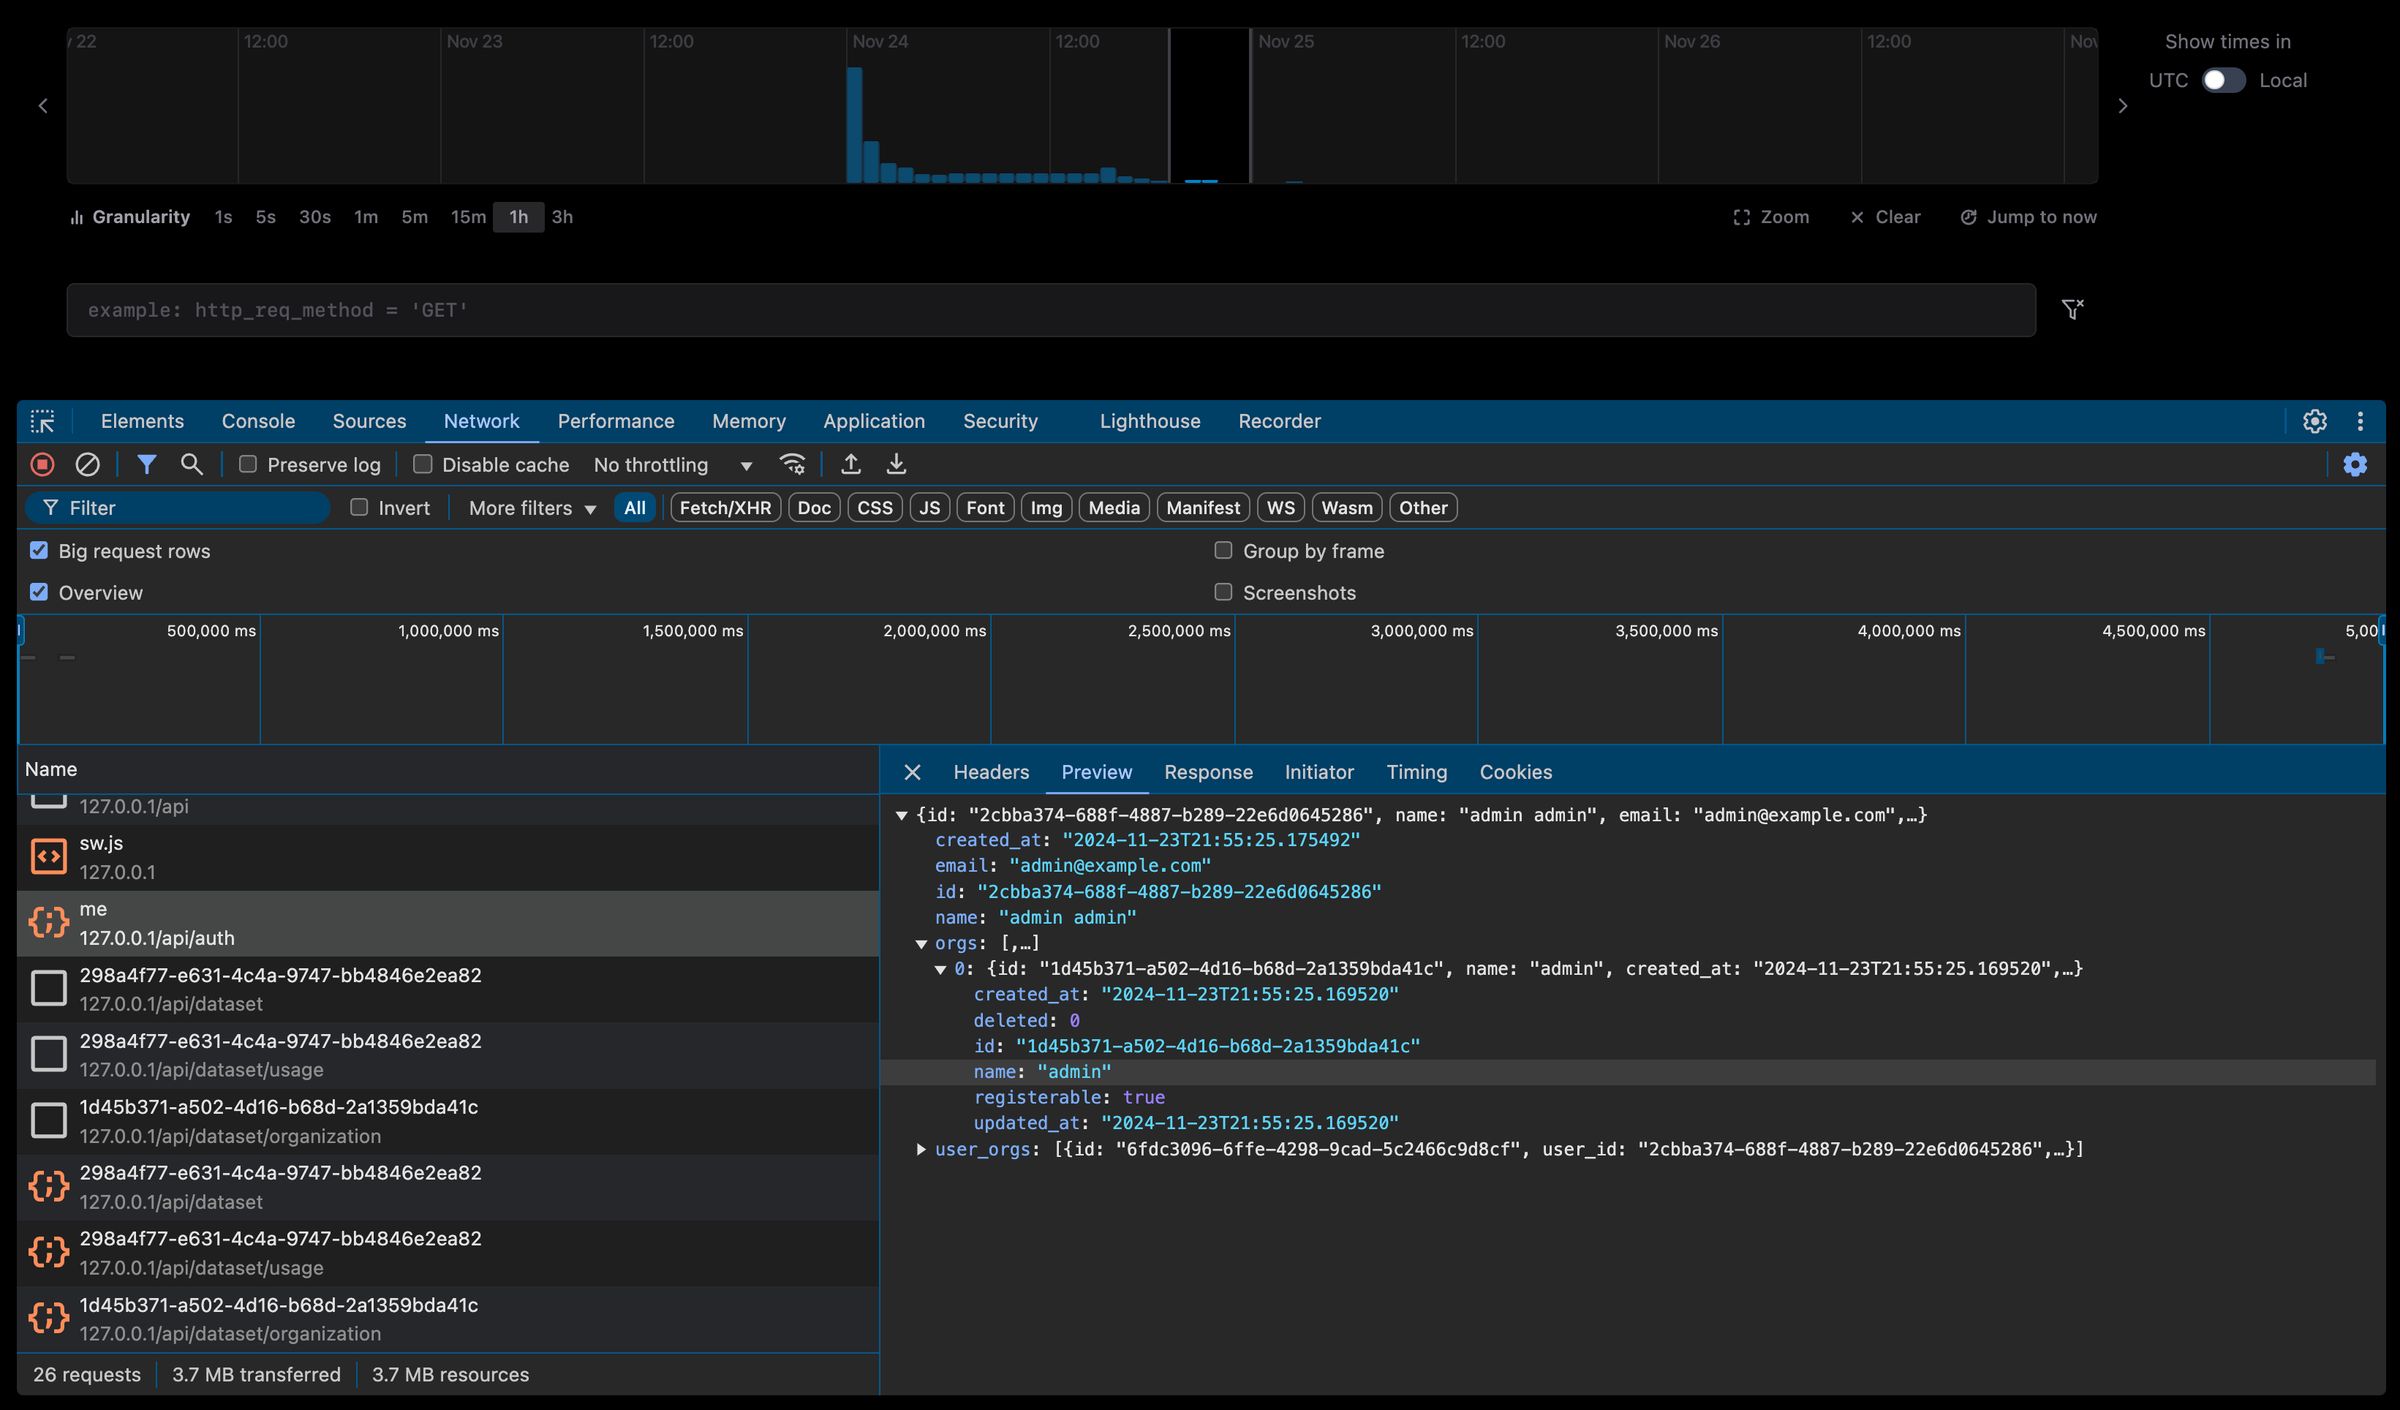Image resolution: width=2400 pixels, height=1410 pixels.
Task: Filter requests by Fetch/XHR
Action: click(x=725, y=507)
